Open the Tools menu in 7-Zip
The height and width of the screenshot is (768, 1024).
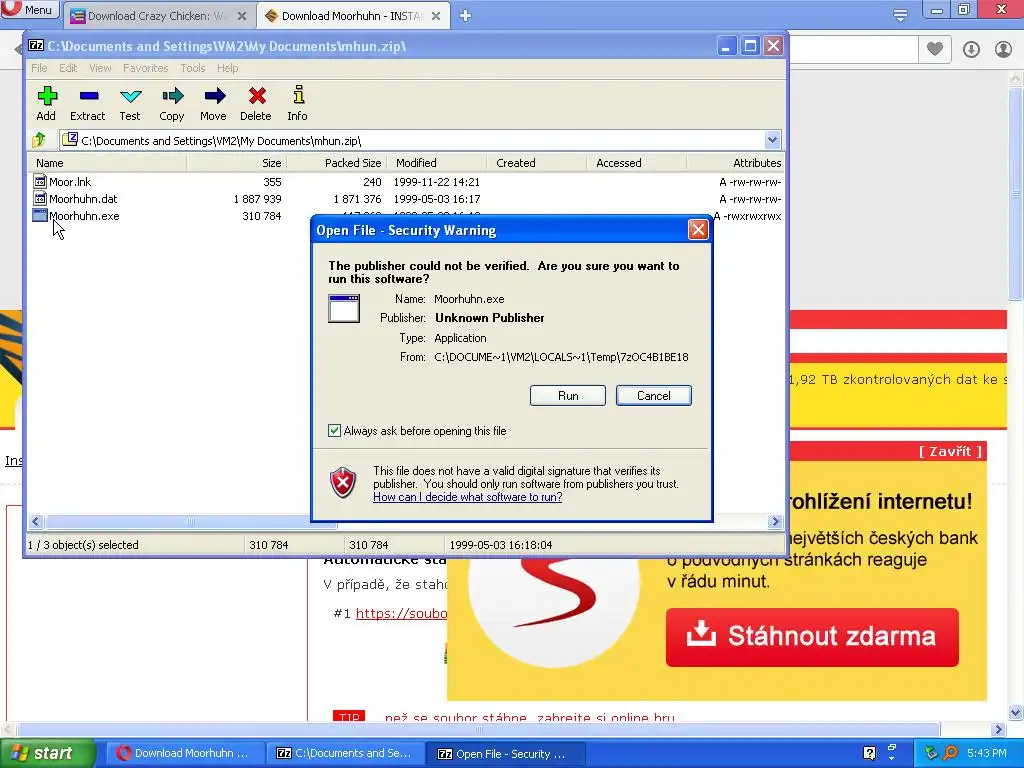point(193,68)
